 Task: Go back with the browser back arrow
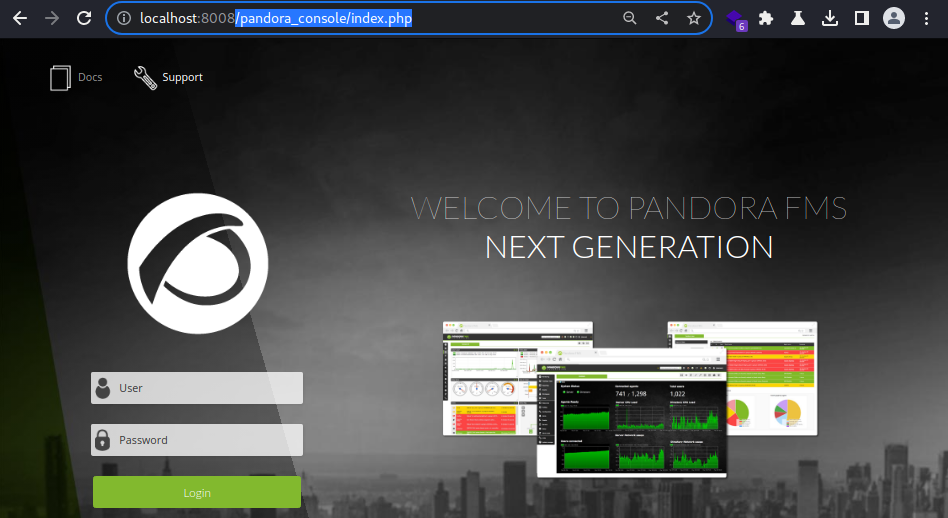[x=20, y=18]
